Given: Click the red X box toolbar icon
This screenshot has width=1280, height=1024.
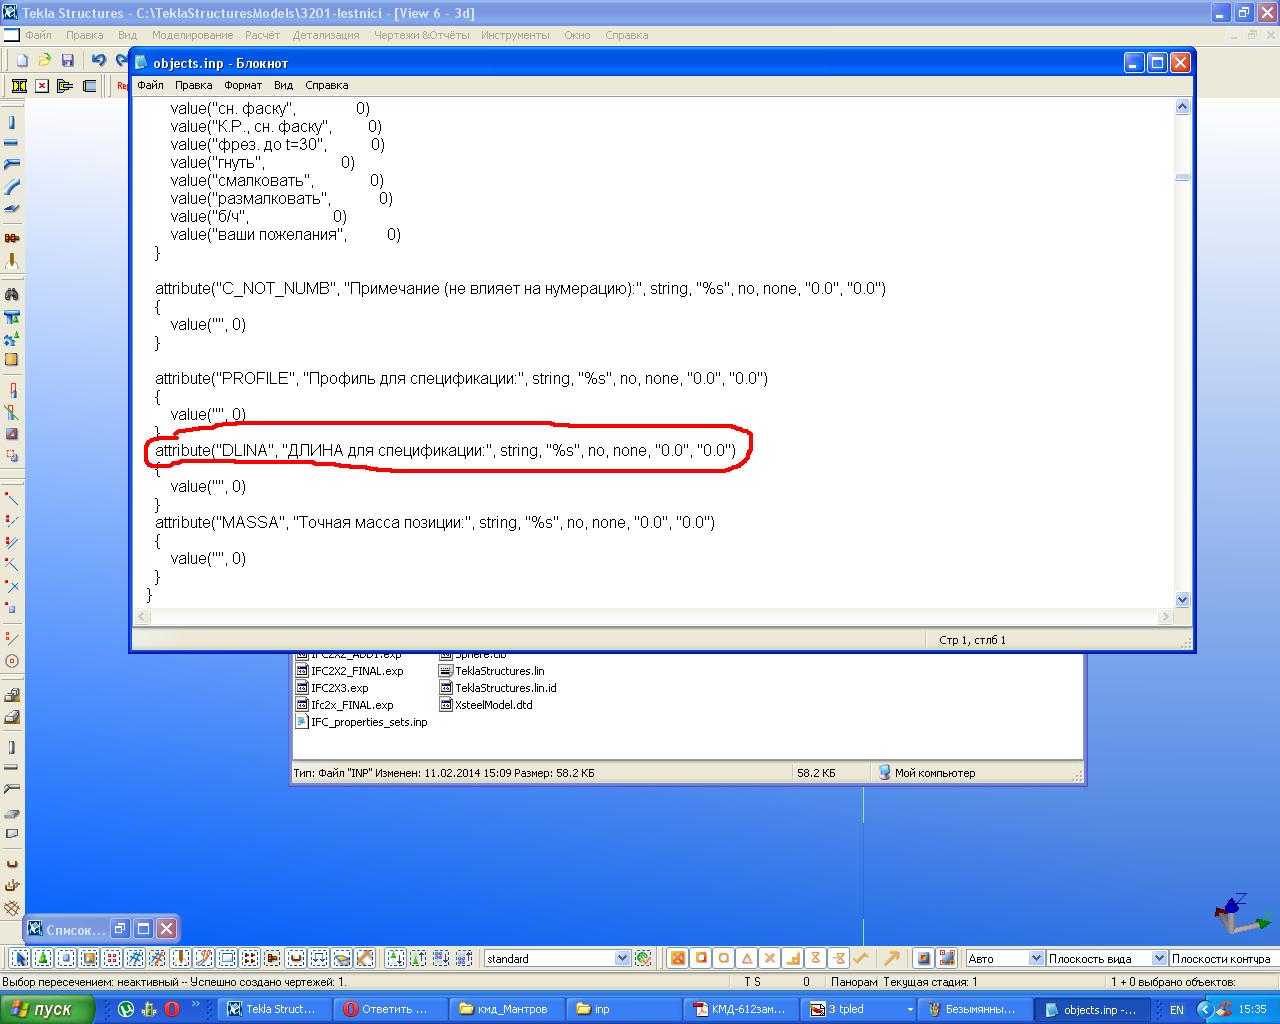Looking at the screenshot, I should 42,86.
